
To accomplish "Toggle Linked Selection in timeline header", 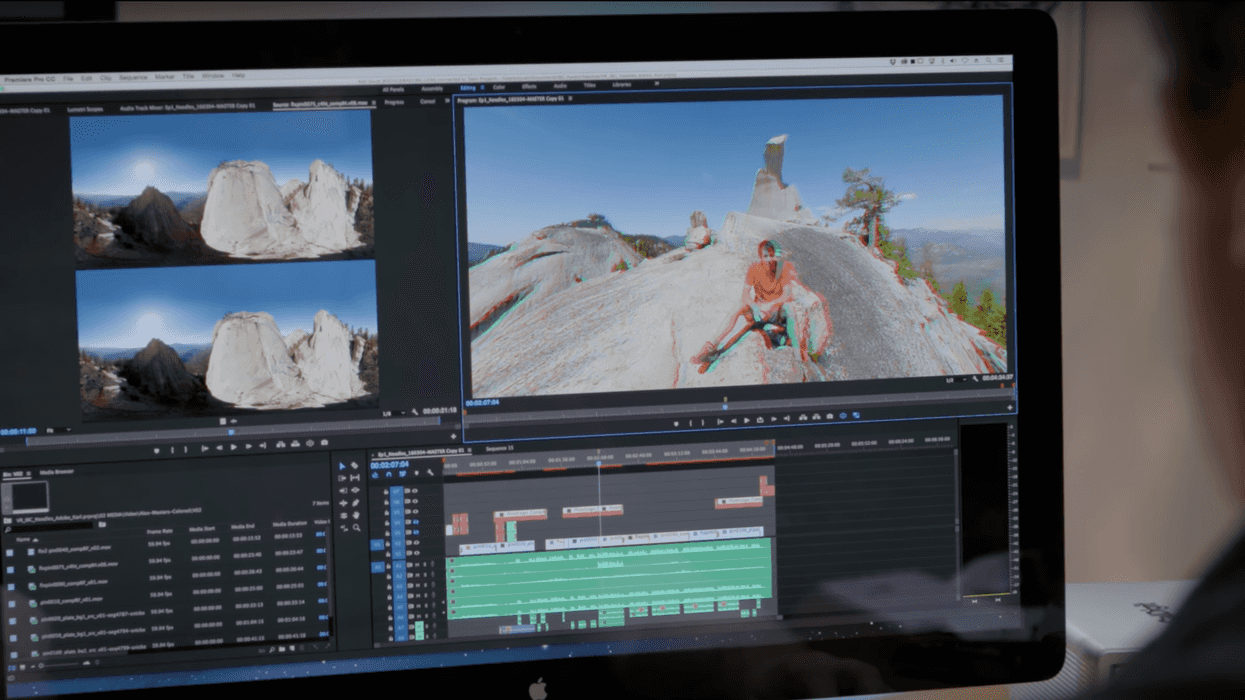I will click(x=402, y=473).
